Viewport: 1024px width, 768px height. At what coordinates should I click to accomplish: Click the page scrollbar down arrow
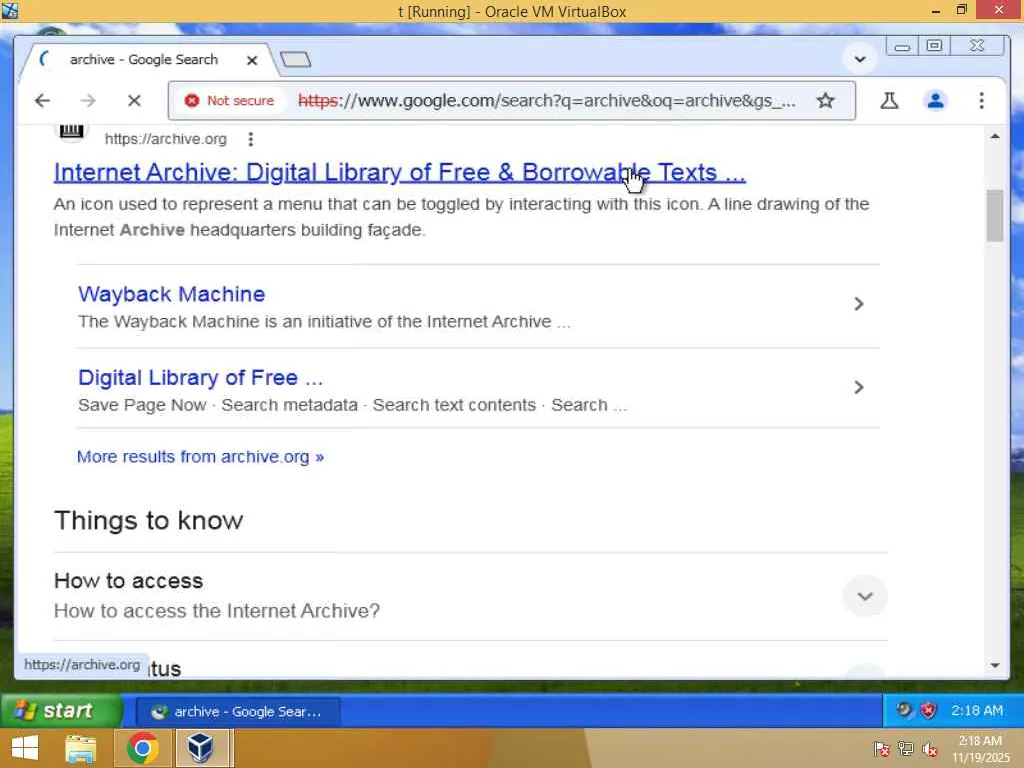click(x=995, y=665)
